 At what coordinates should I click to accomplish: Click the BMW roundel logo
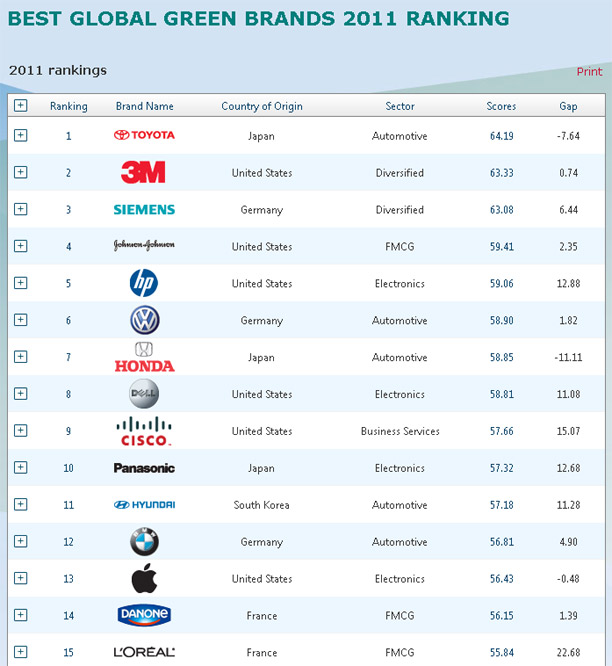click(144, 542)
